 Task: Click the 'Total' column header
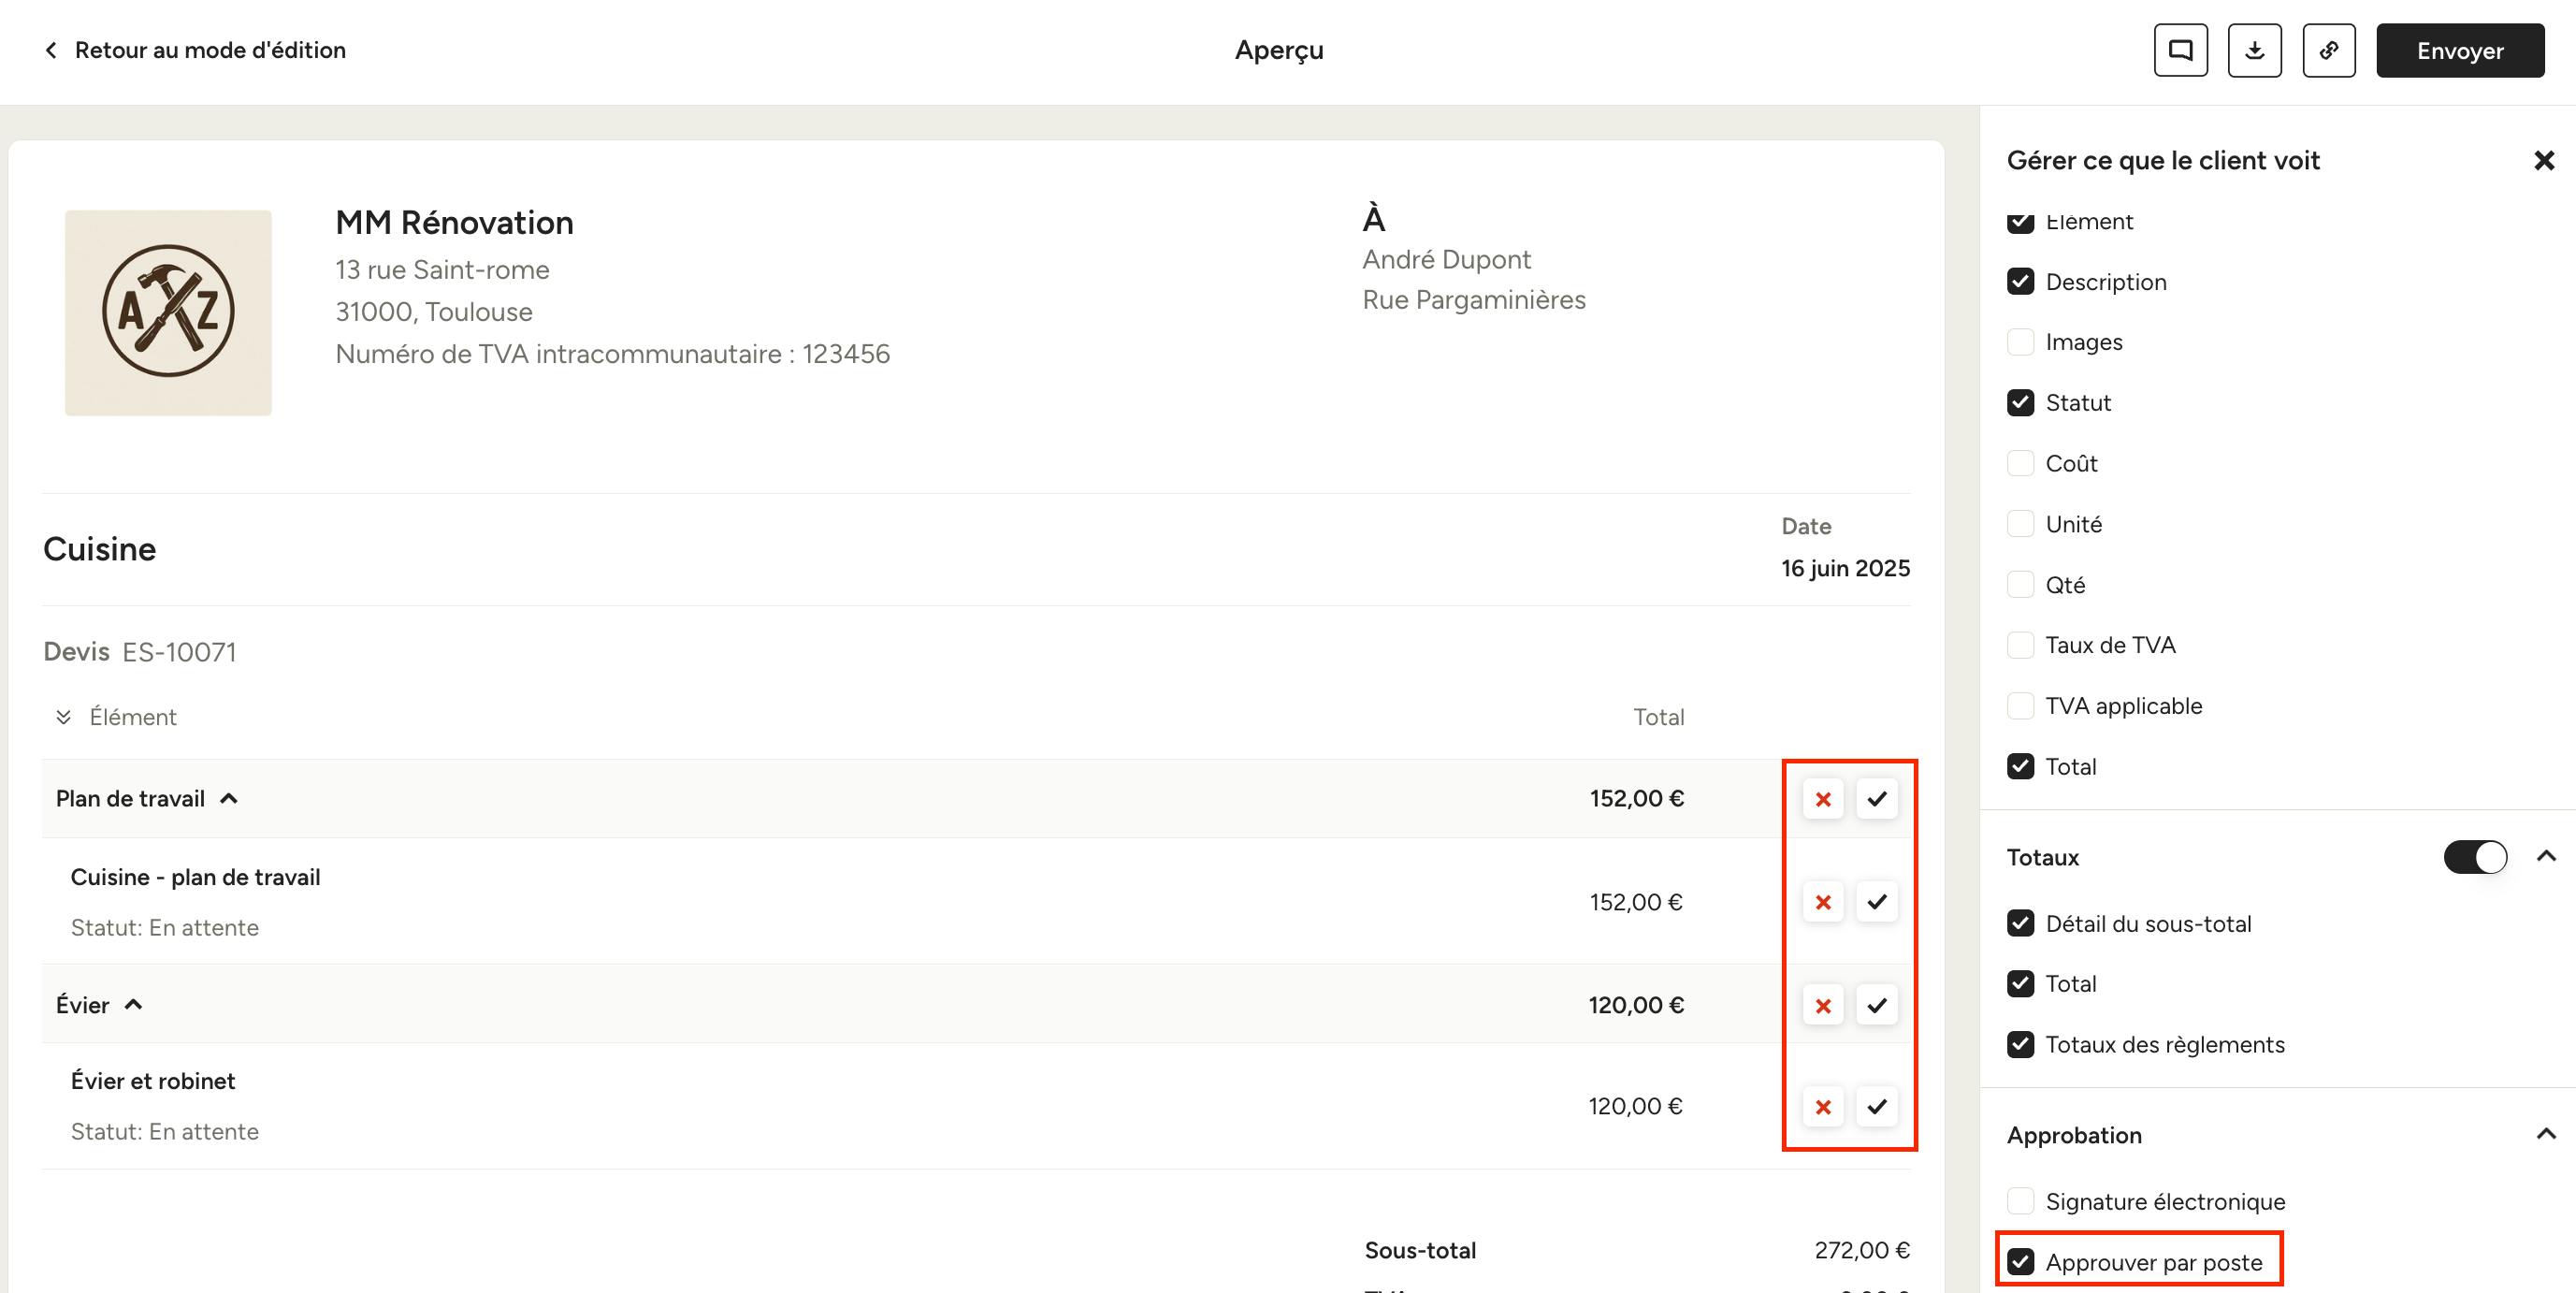pos(1659,717)
